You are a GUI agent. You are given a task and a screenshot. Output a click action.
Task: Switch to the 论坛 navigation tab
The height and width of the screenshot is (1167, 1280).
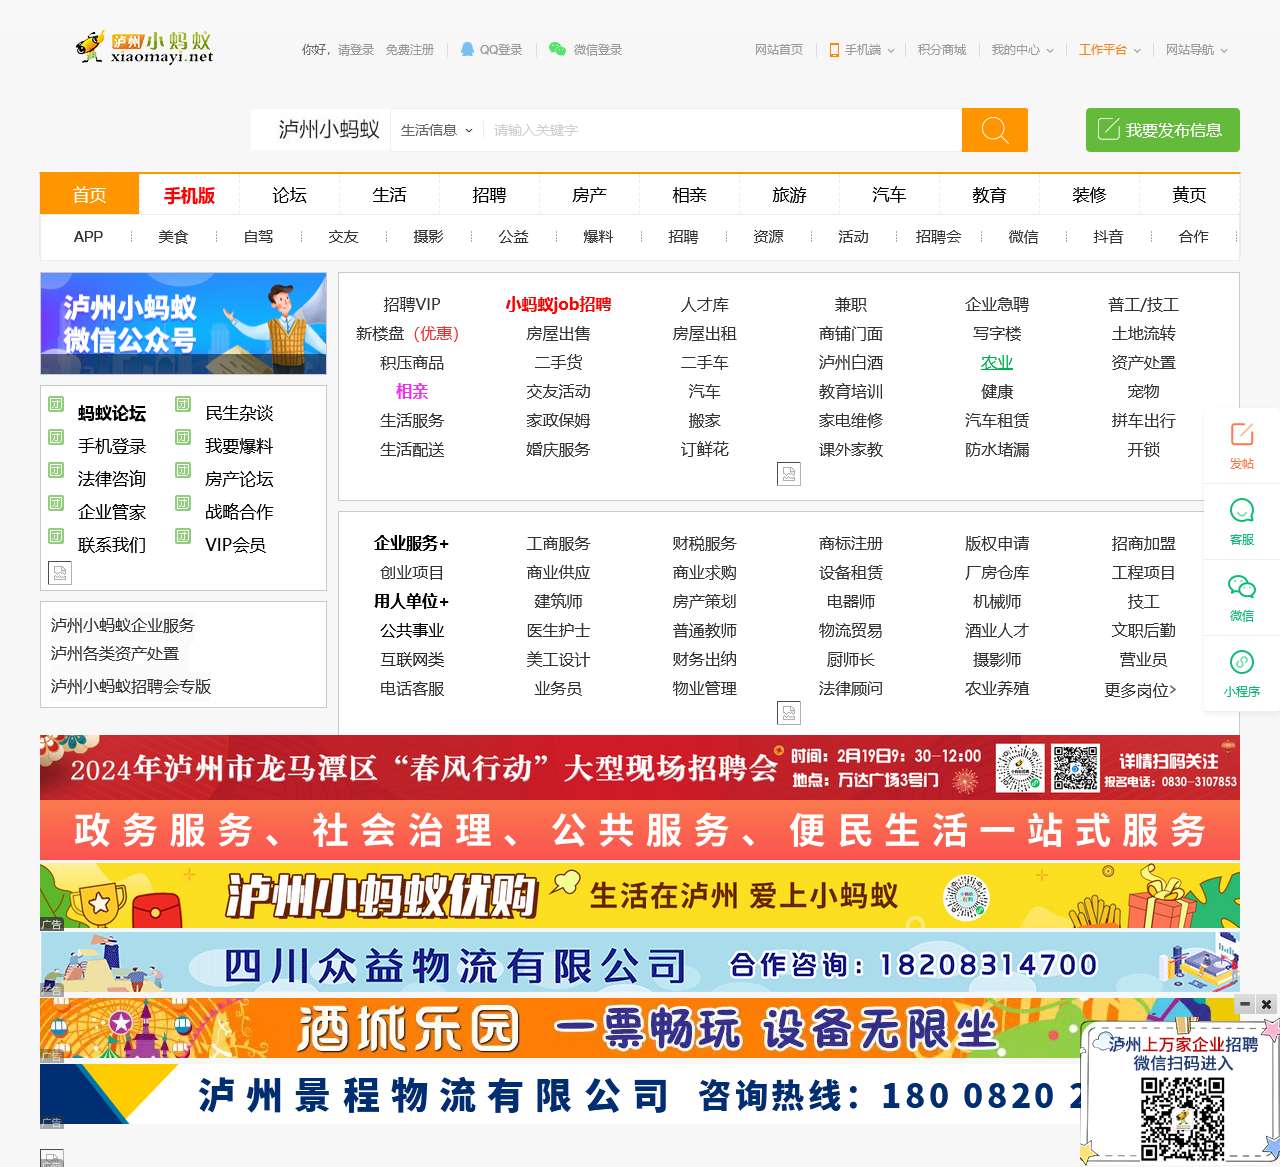[289, 195]
